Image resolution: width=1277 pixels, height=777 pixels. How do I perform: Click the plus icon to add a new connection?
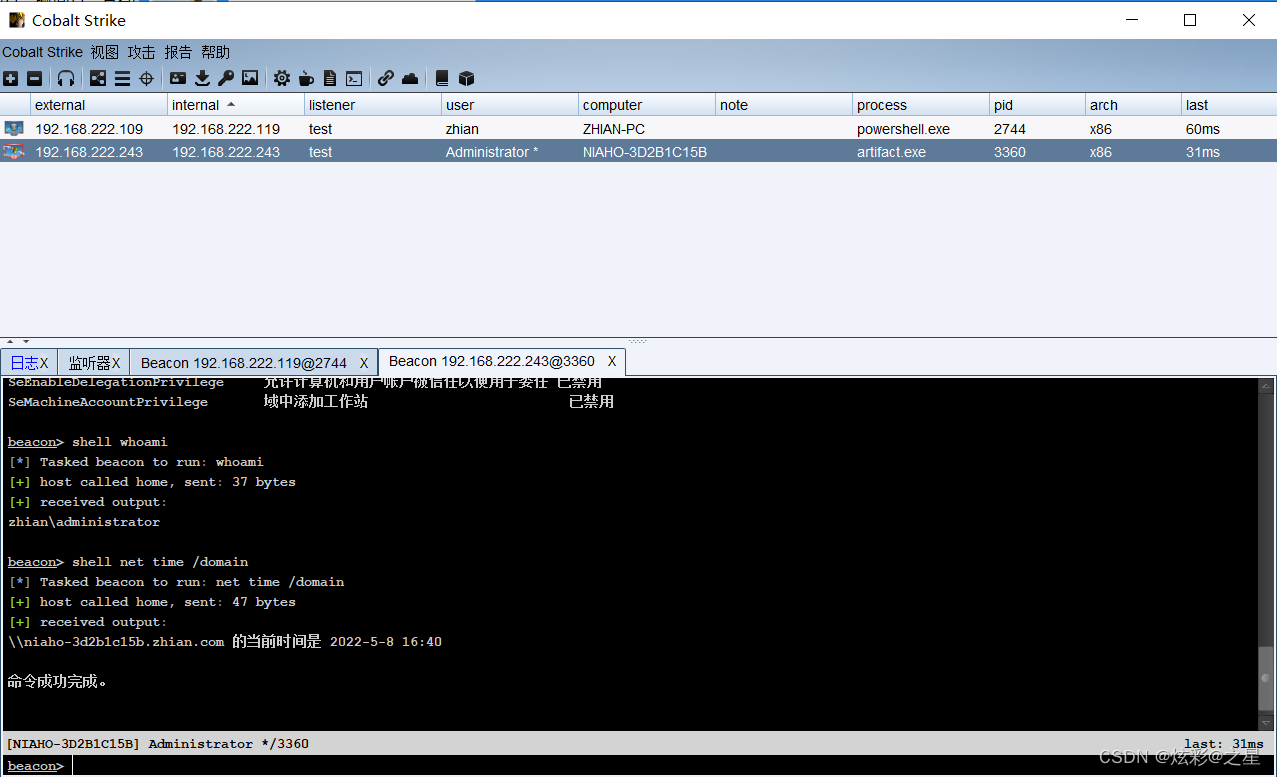pyautogui.click(x=10, y=78)
